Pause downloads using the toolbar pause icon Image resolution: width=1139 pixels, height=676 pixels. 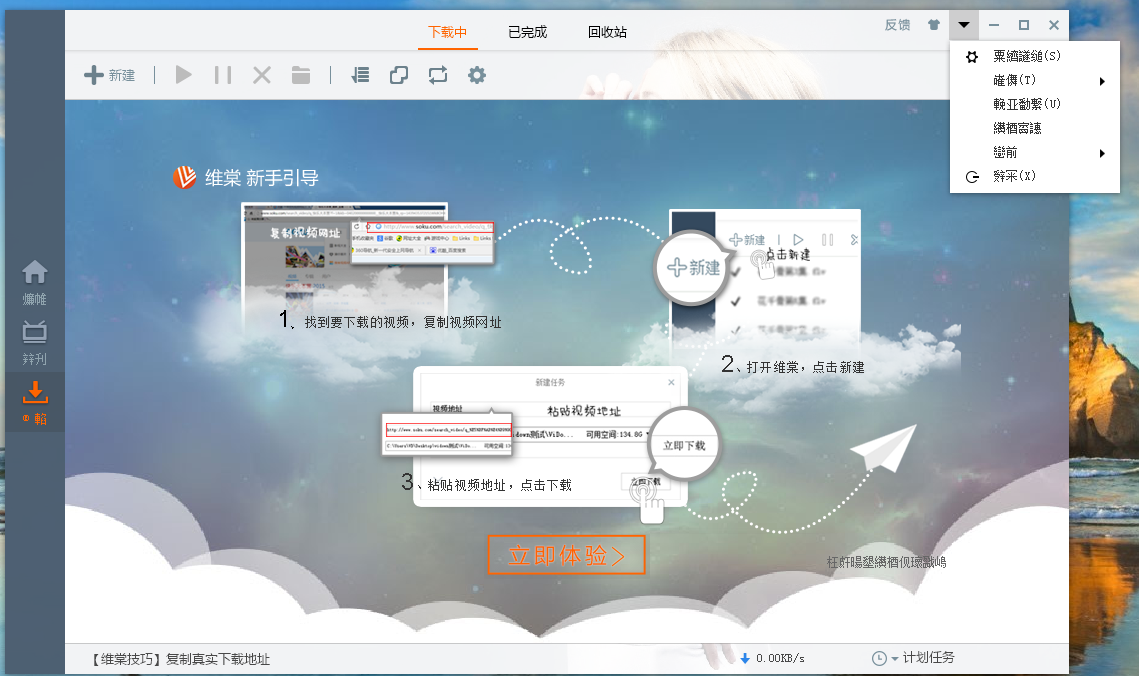pos(223,75)
